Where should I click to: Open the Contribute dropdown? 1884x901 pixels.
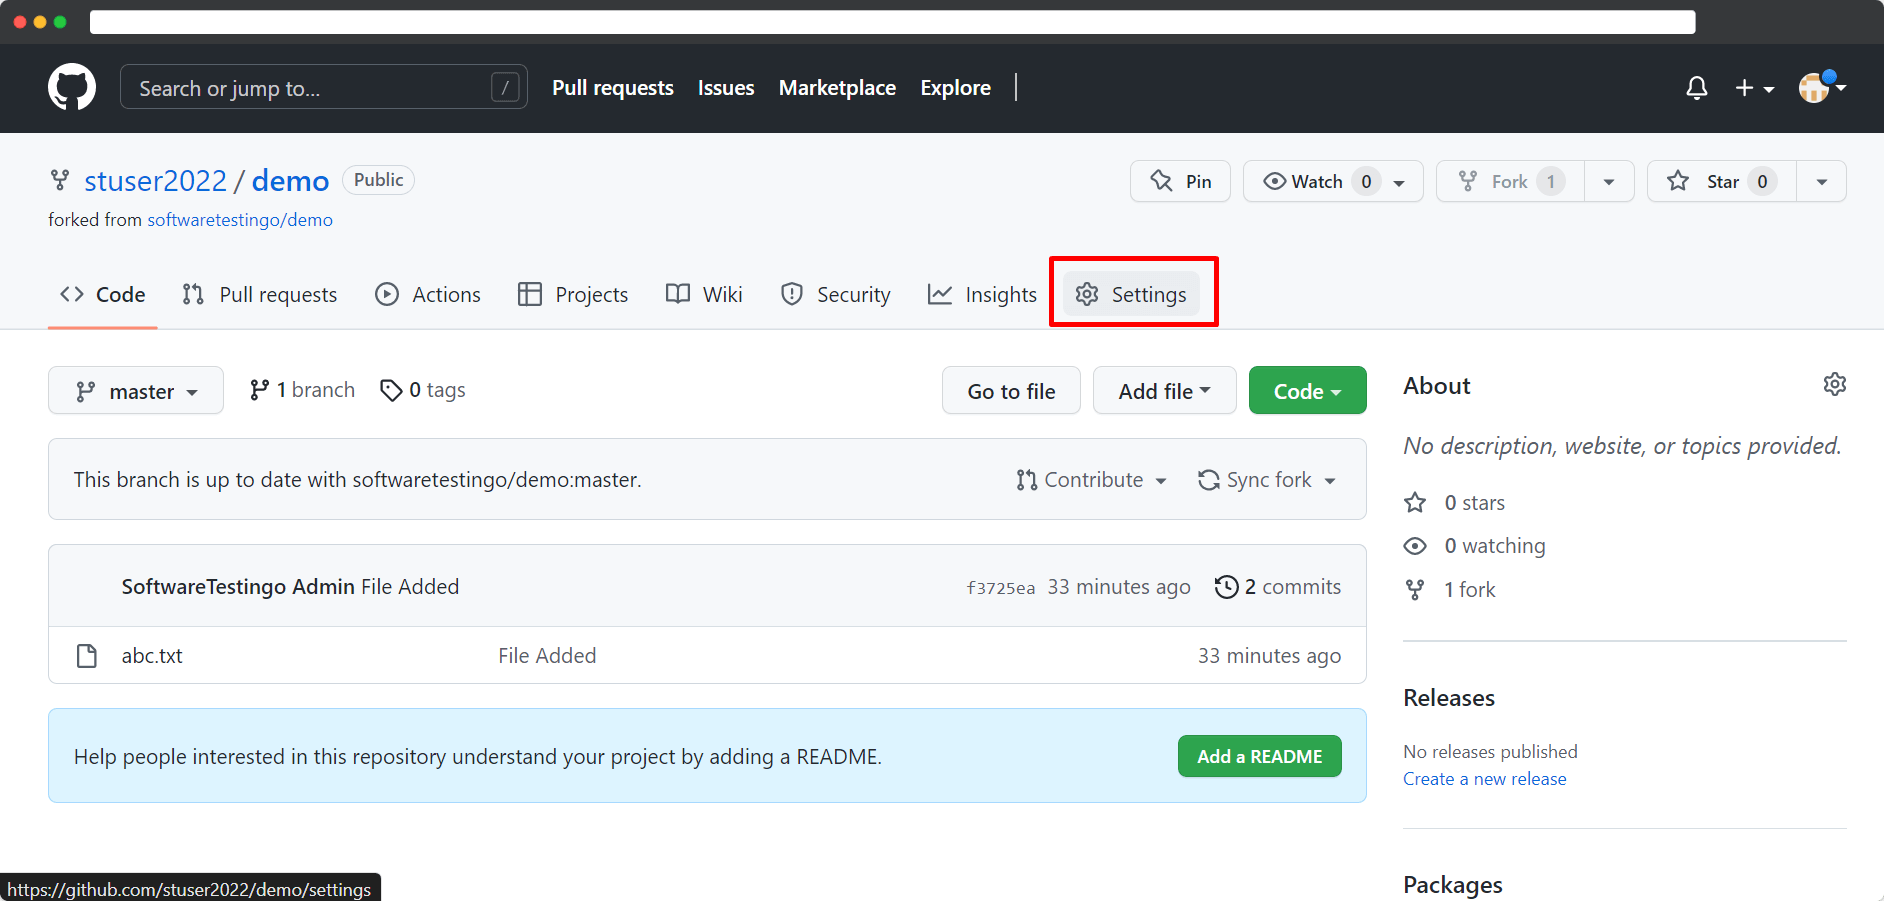tap(1091, 480)
